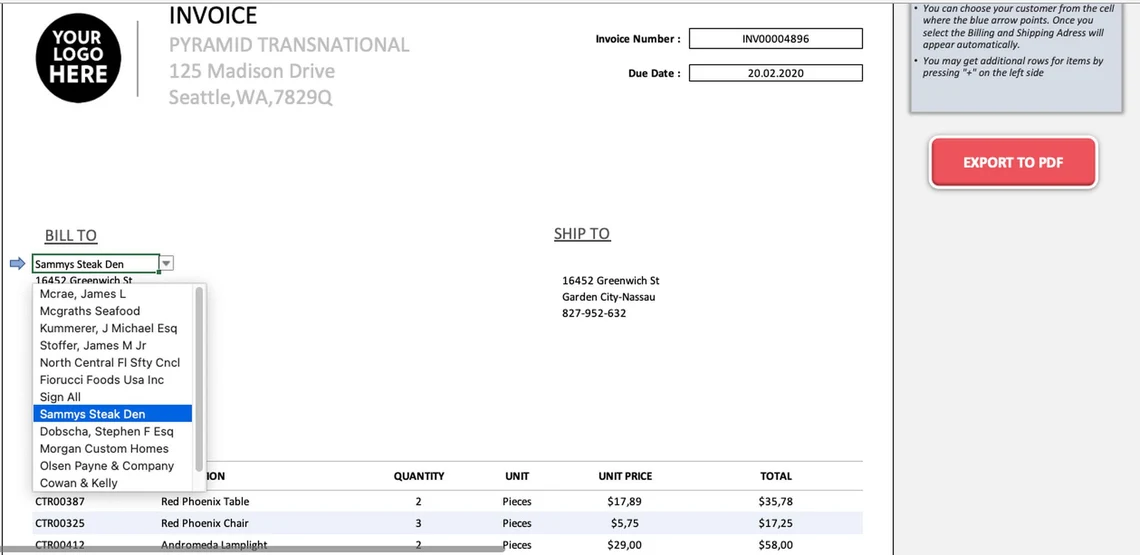
Task: Click highlighted Sammys Steak Den option
Action: 92,414
